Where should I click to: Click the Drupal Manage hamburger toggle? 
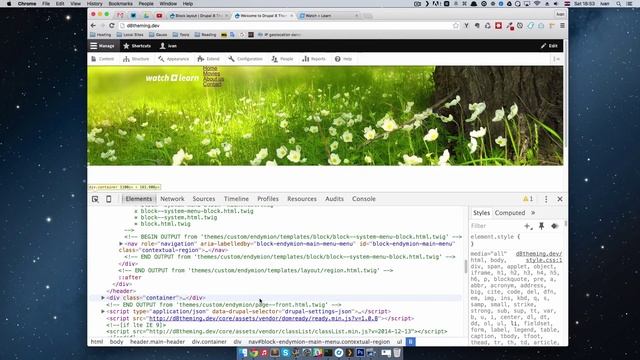click(x=102, y=46)
